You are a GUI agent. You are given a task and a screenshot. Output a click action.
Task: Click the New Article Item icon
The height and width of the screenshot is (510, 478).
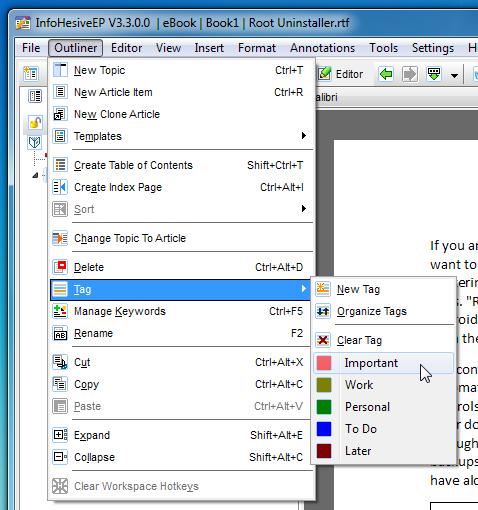pos(60,92)
